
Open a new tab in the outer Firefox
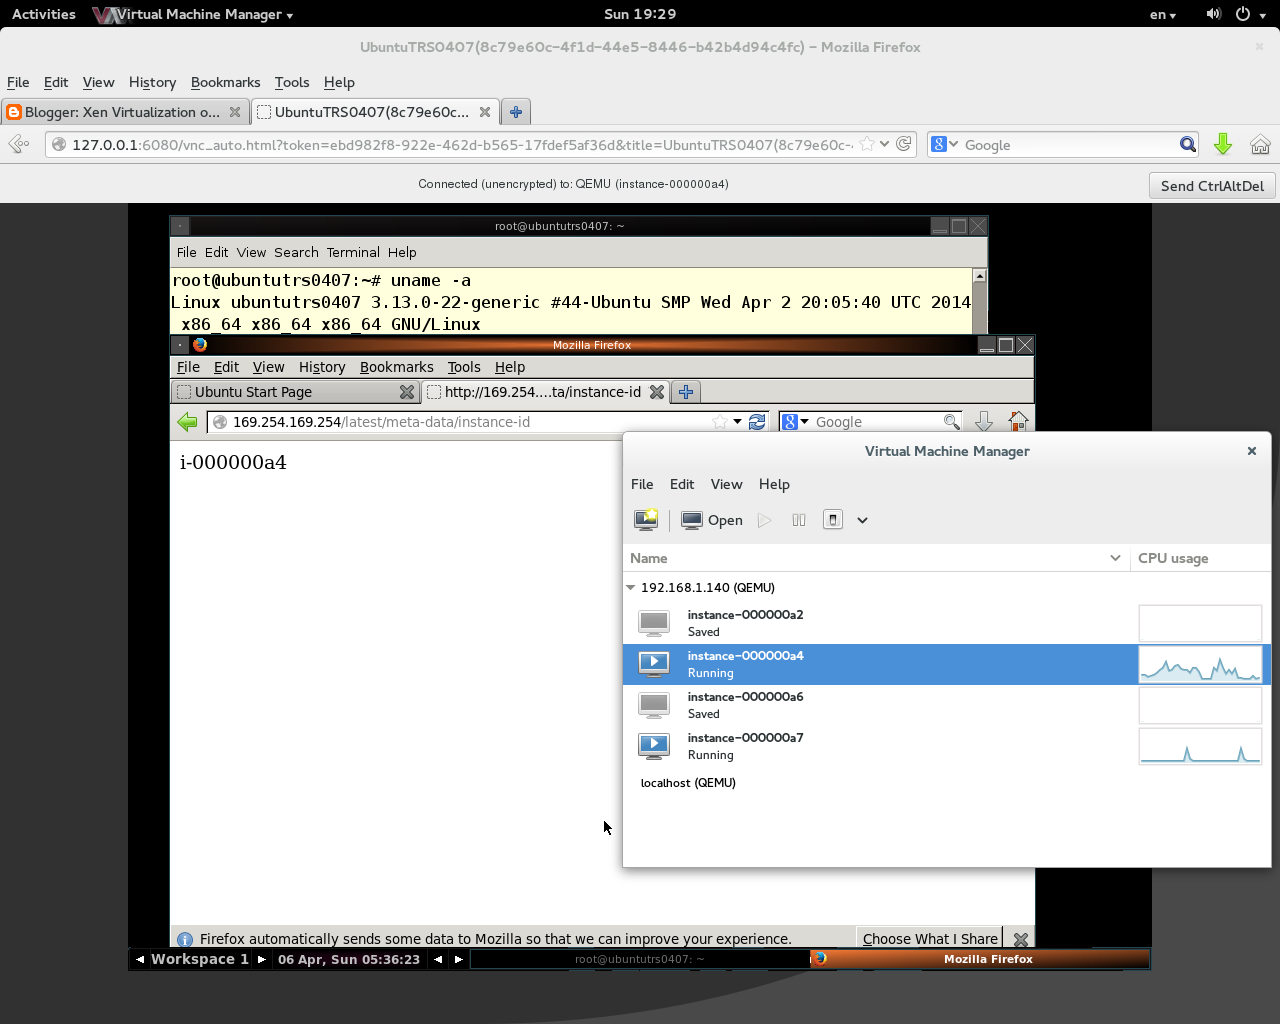515,112
